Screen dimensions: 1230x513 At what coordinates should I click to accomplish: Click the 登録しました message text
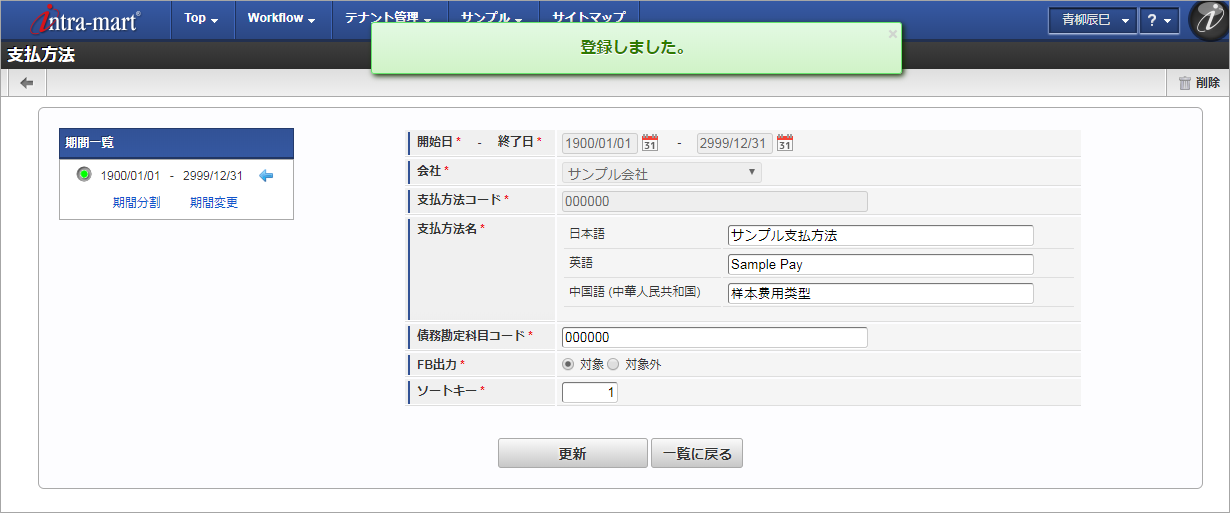coord(633,47)
